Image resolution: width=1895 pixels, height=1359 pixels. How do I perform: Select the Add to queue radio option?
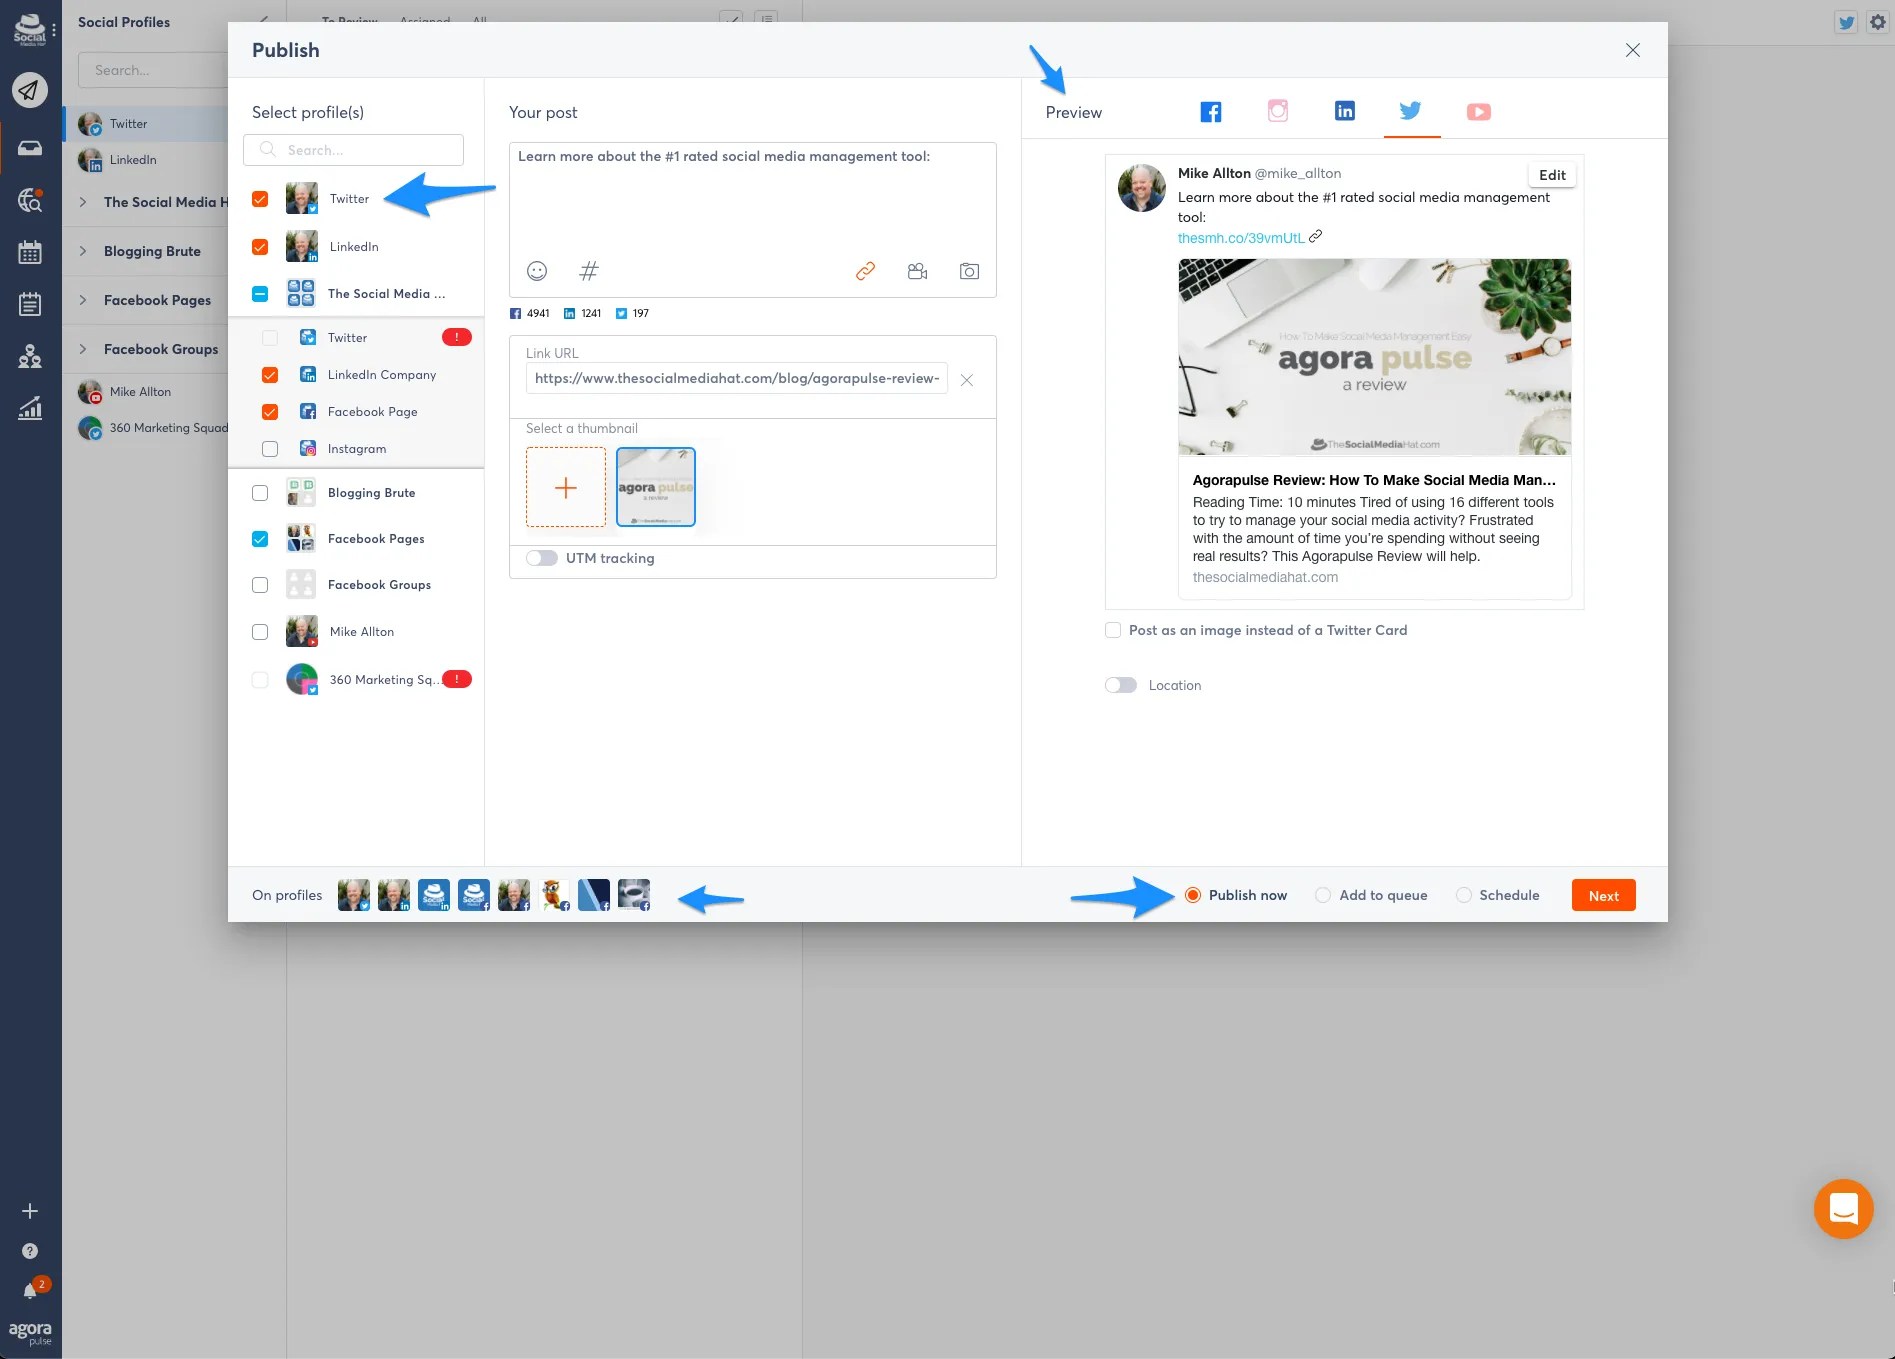point(1323,895)
